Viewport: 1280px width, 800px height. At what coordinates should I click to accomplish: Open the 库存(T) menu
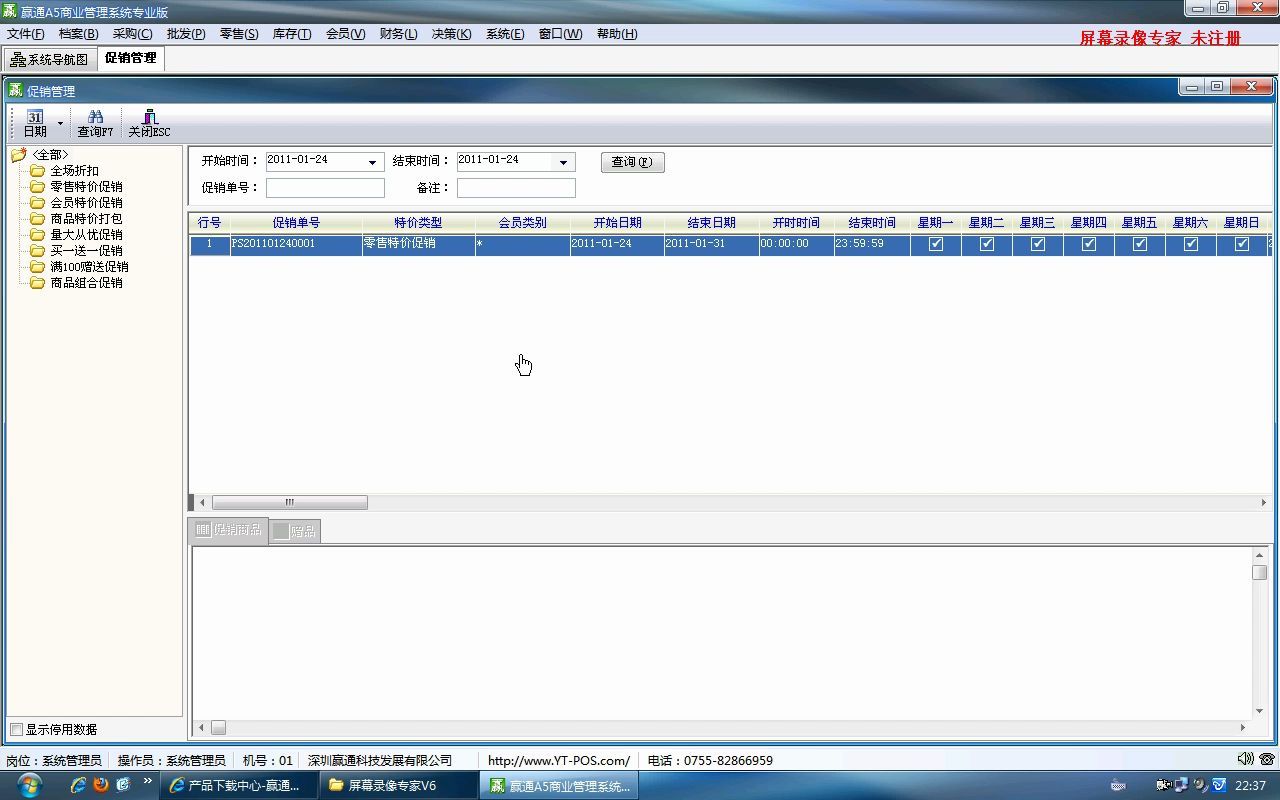point(292,34)
